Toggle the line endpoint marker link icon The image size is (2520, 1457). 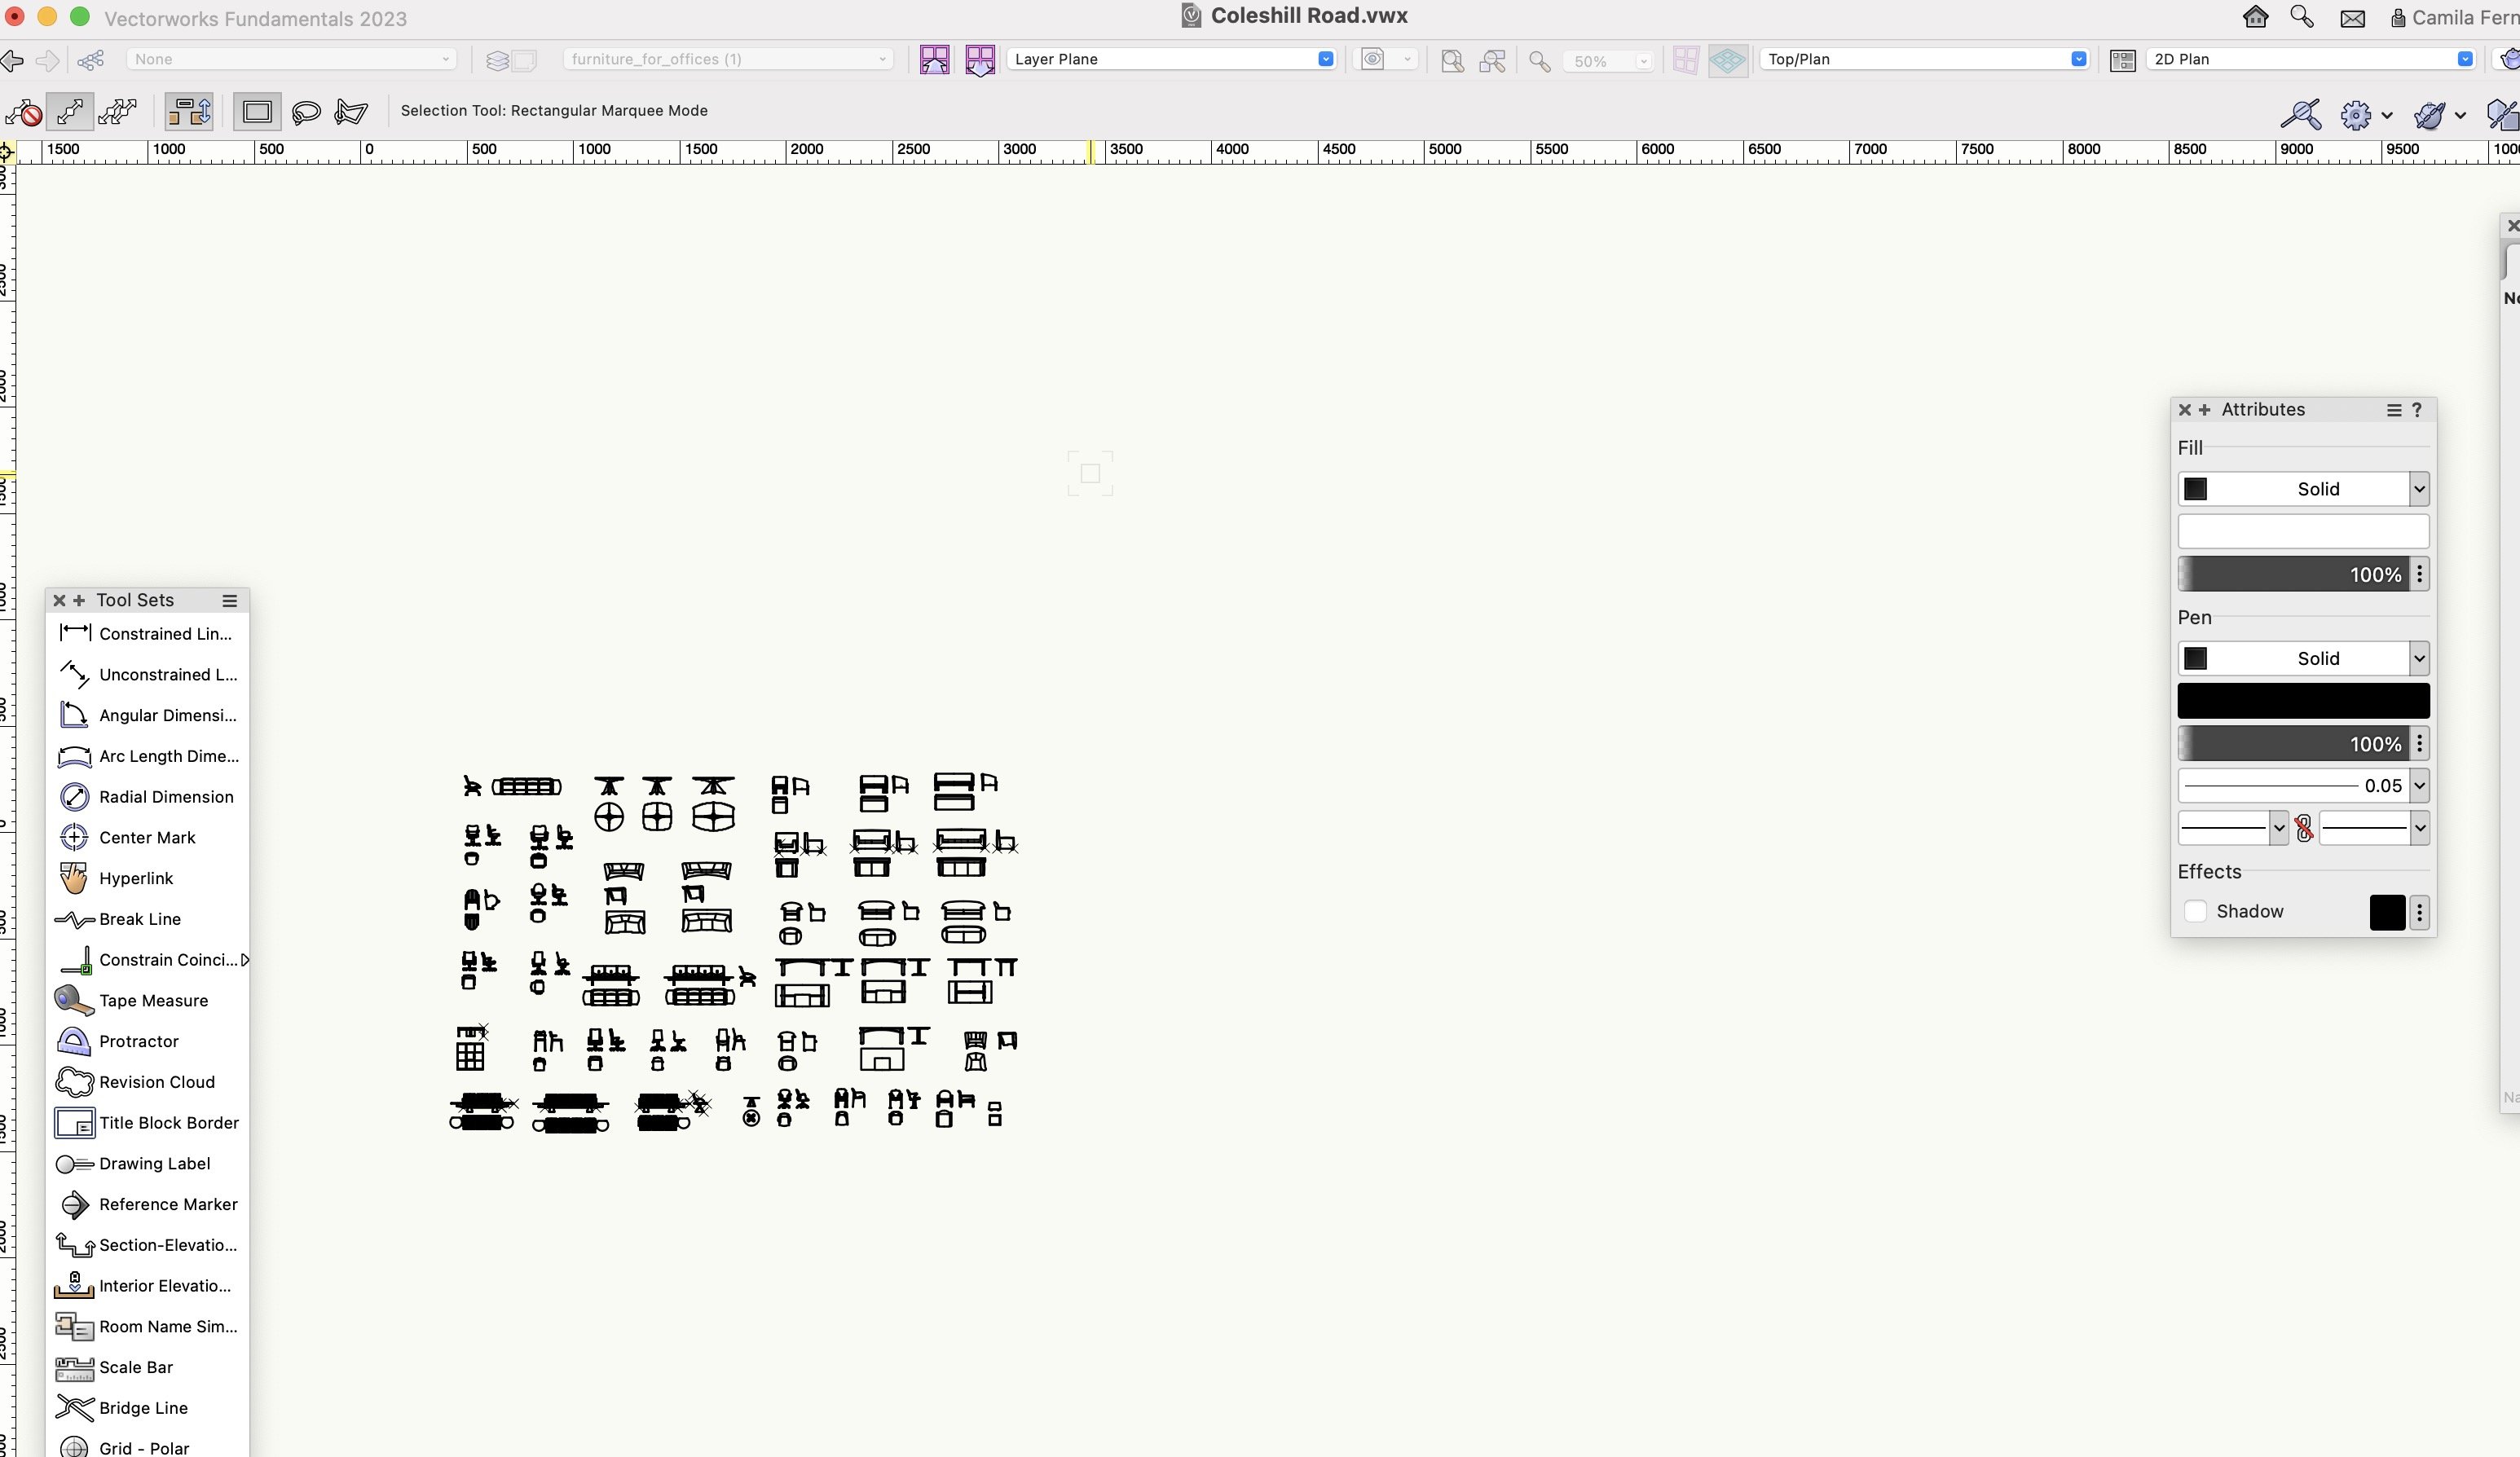pyautogui.click(x=2304, y=828)
